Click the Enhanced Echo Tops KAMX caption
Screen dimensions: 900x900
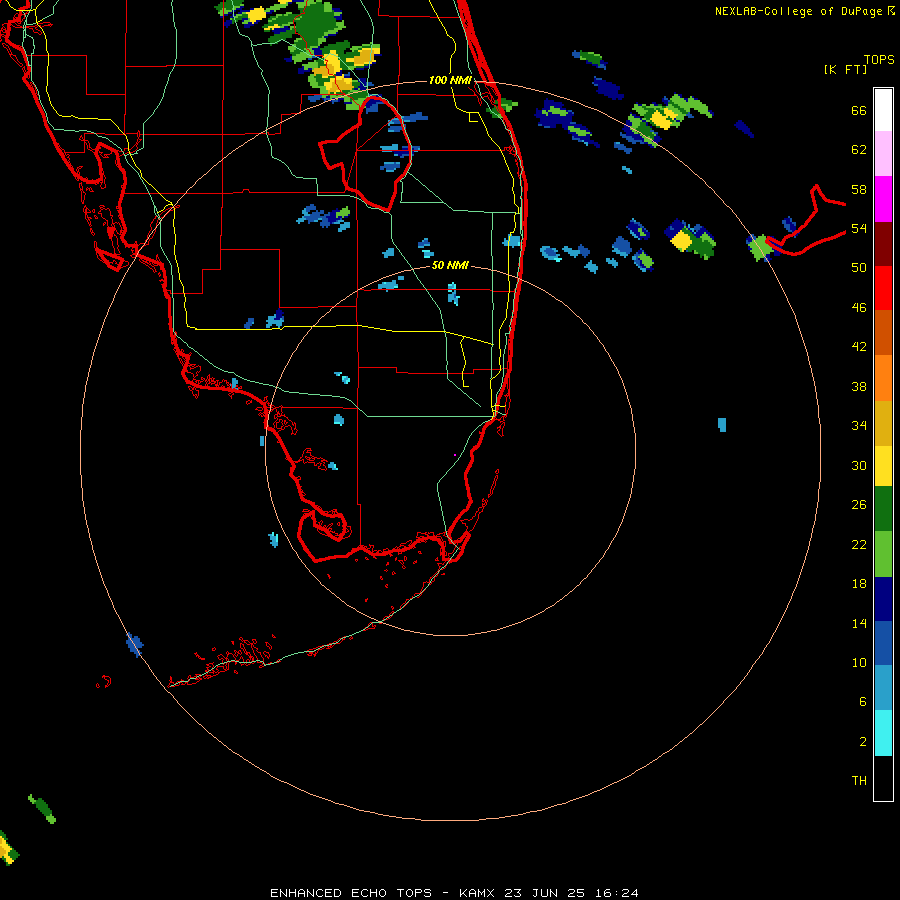click(x=454, y=893)
